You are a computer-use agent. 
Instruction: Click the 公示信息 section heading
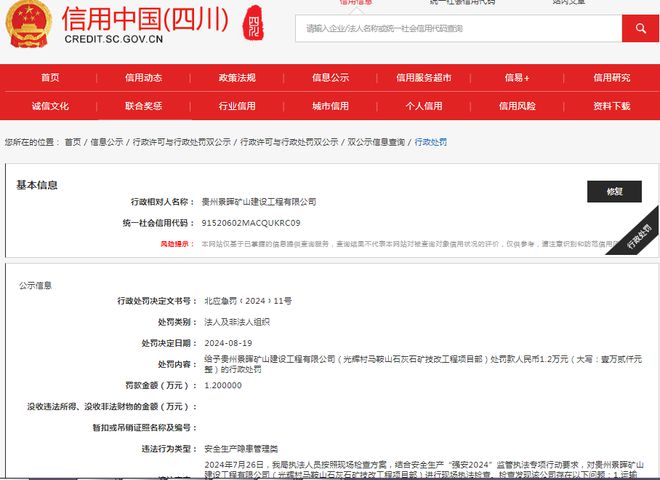click(x=35, y=285)
